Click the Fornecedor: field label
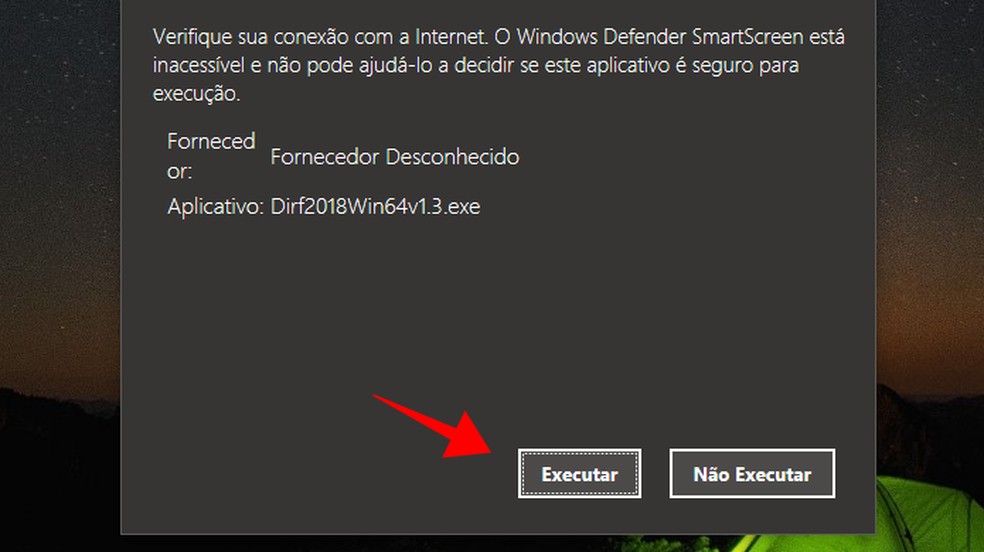Screen dimensions: 984x552 coord(211,156)
